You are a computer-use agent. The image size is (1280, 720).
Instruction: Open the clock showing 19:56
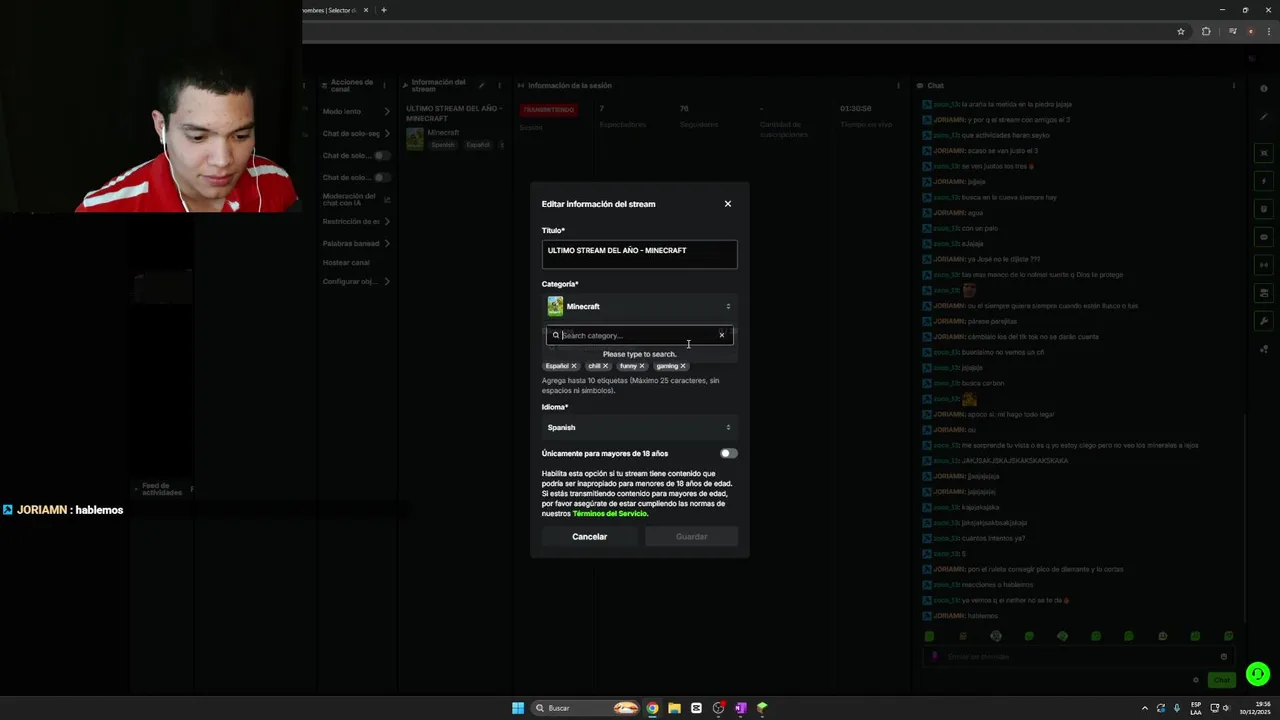click(x=1254, y=708)
